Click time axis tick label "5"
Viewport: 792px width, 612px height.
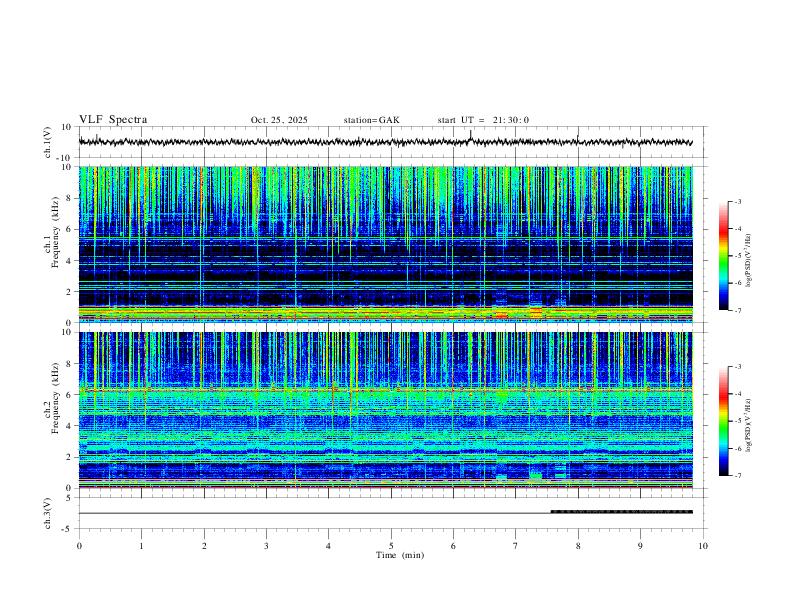[391, 546]
